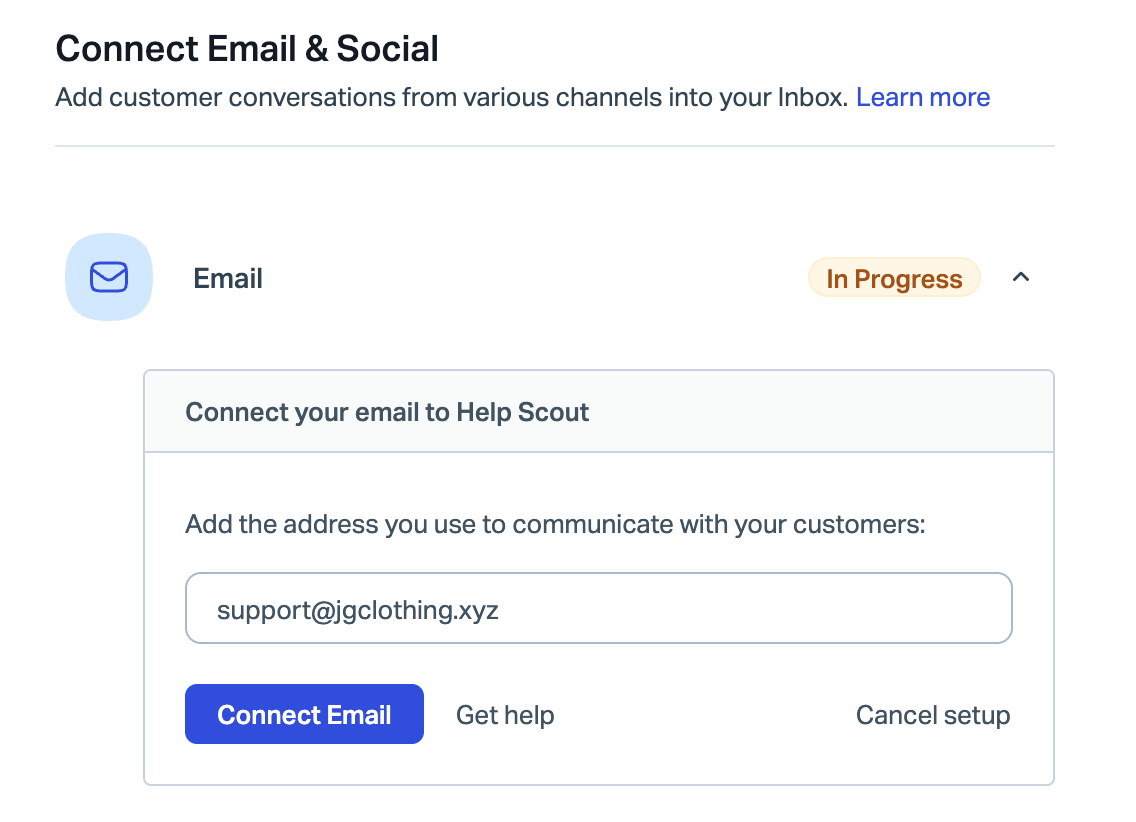Click Cancel setup
This screenshot has height=822, width=1136.
[932, 715]
